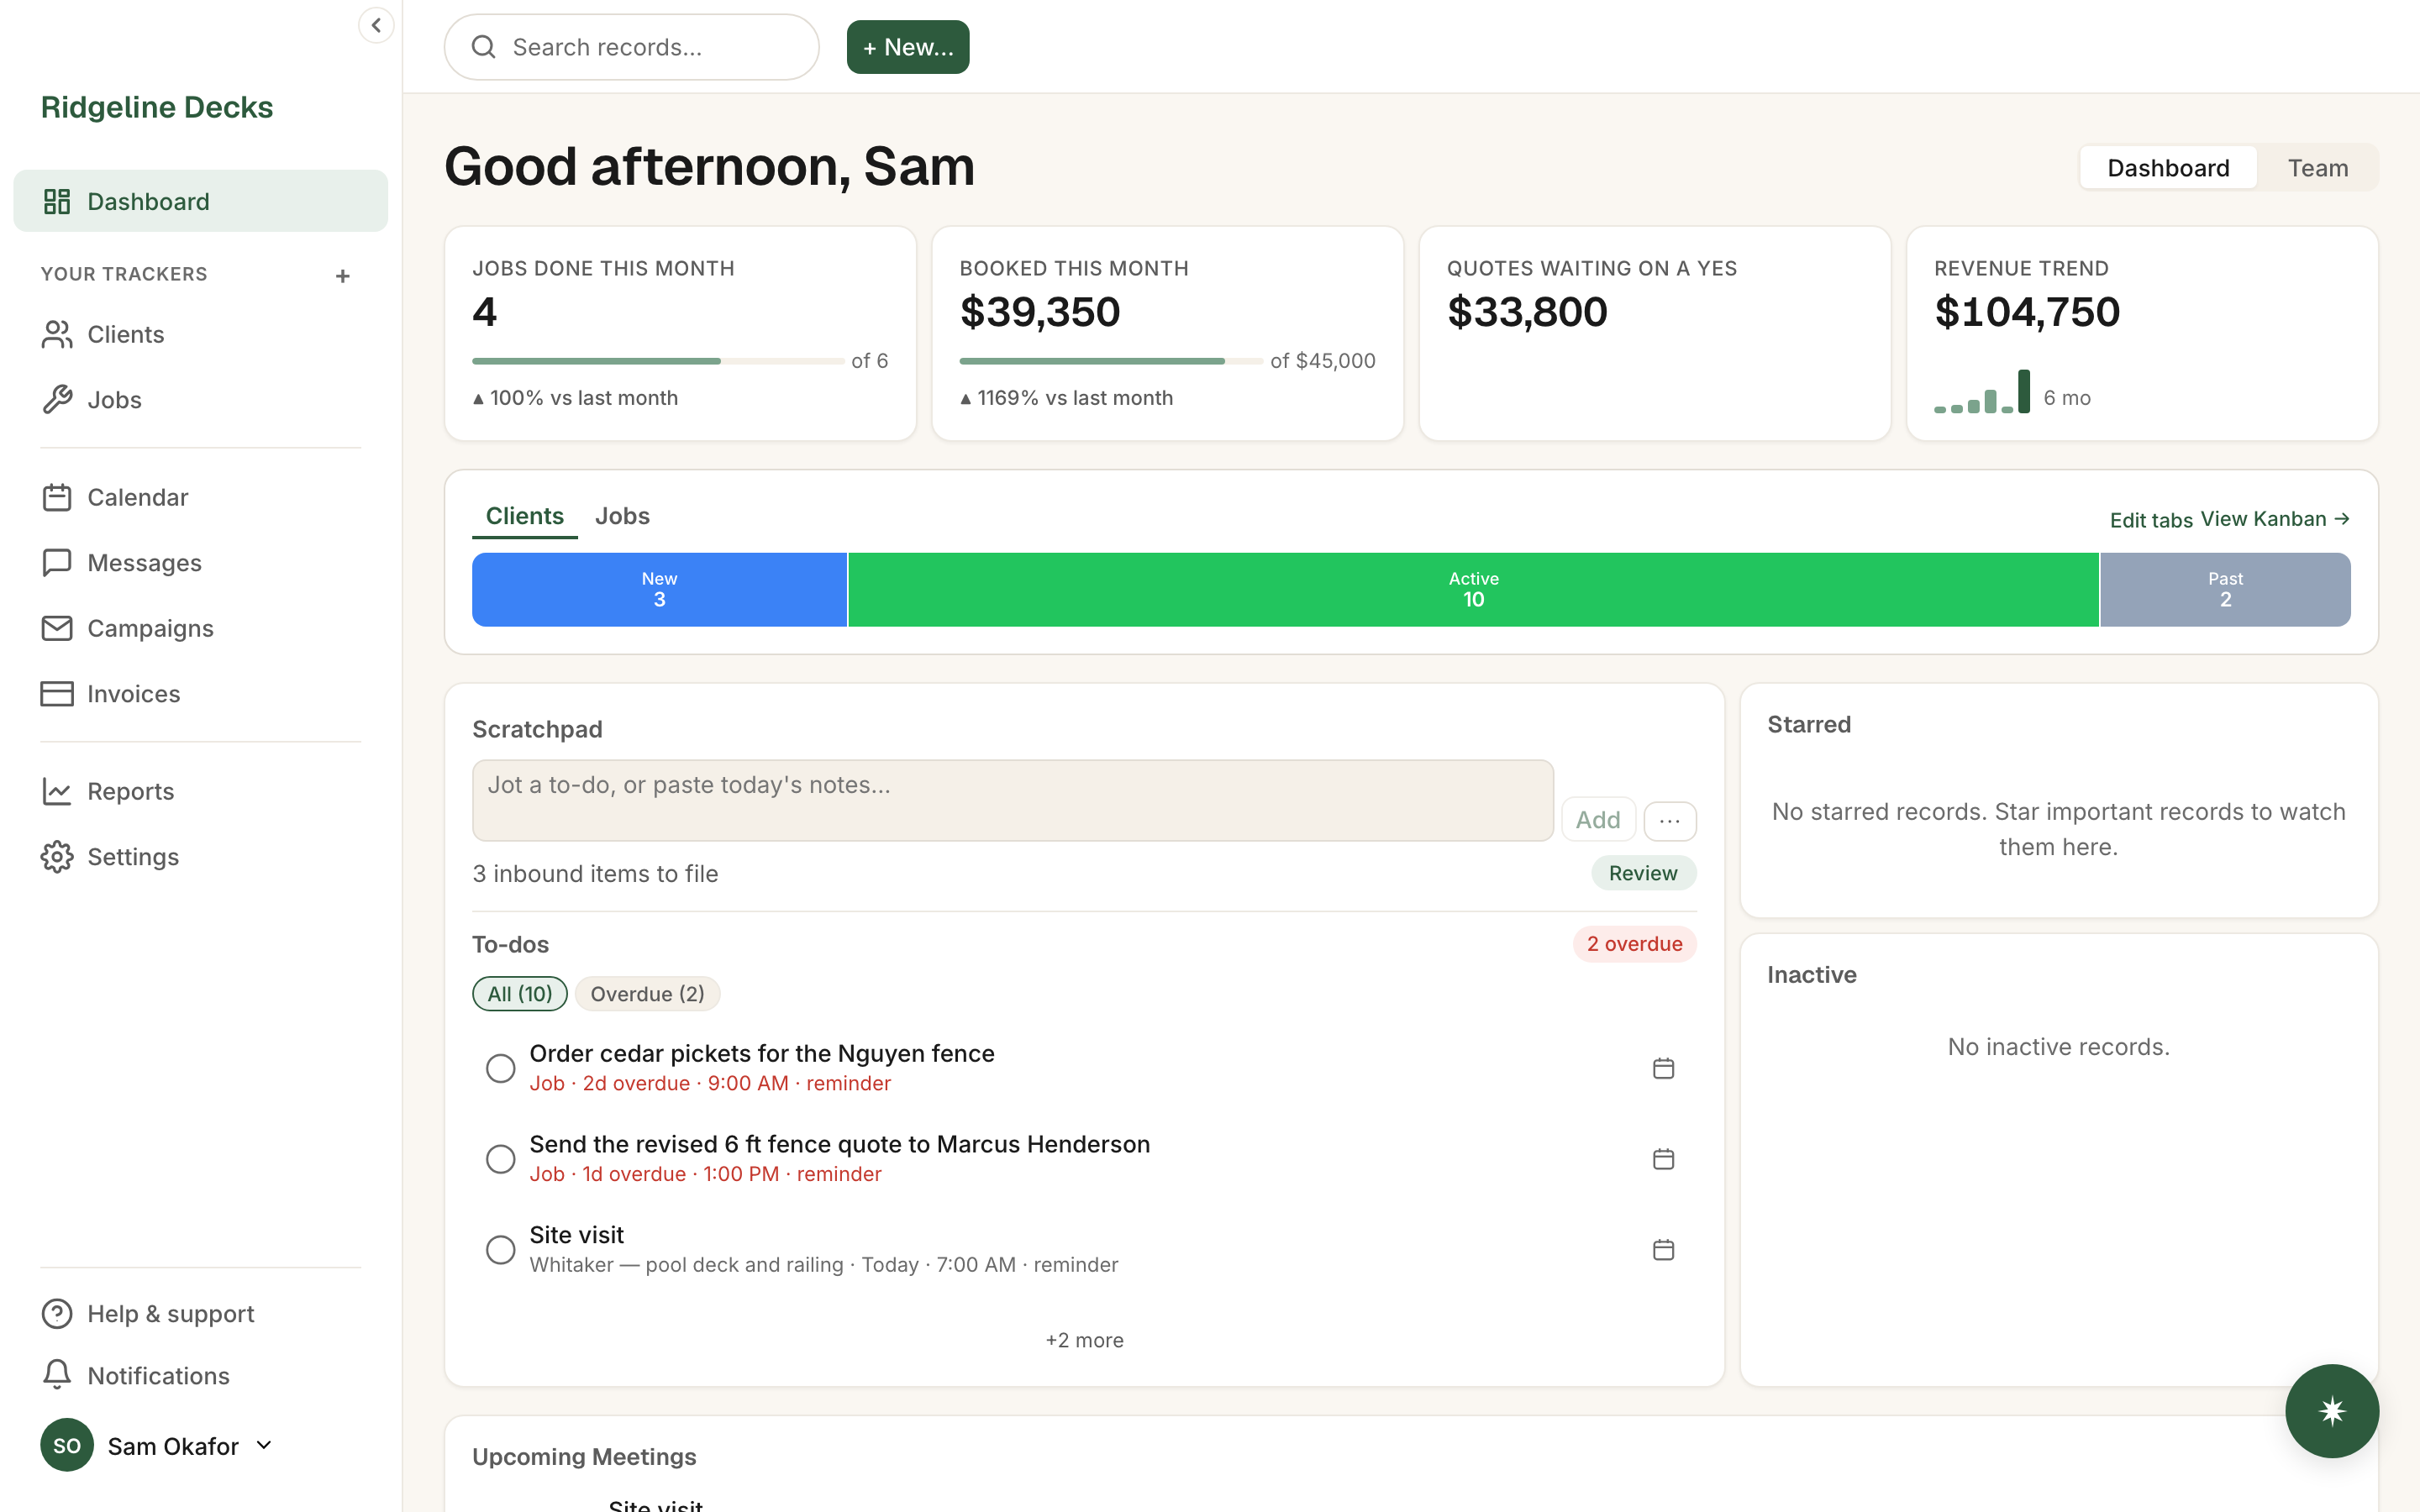Open Campaigns from the sidebar

[200, 628]
